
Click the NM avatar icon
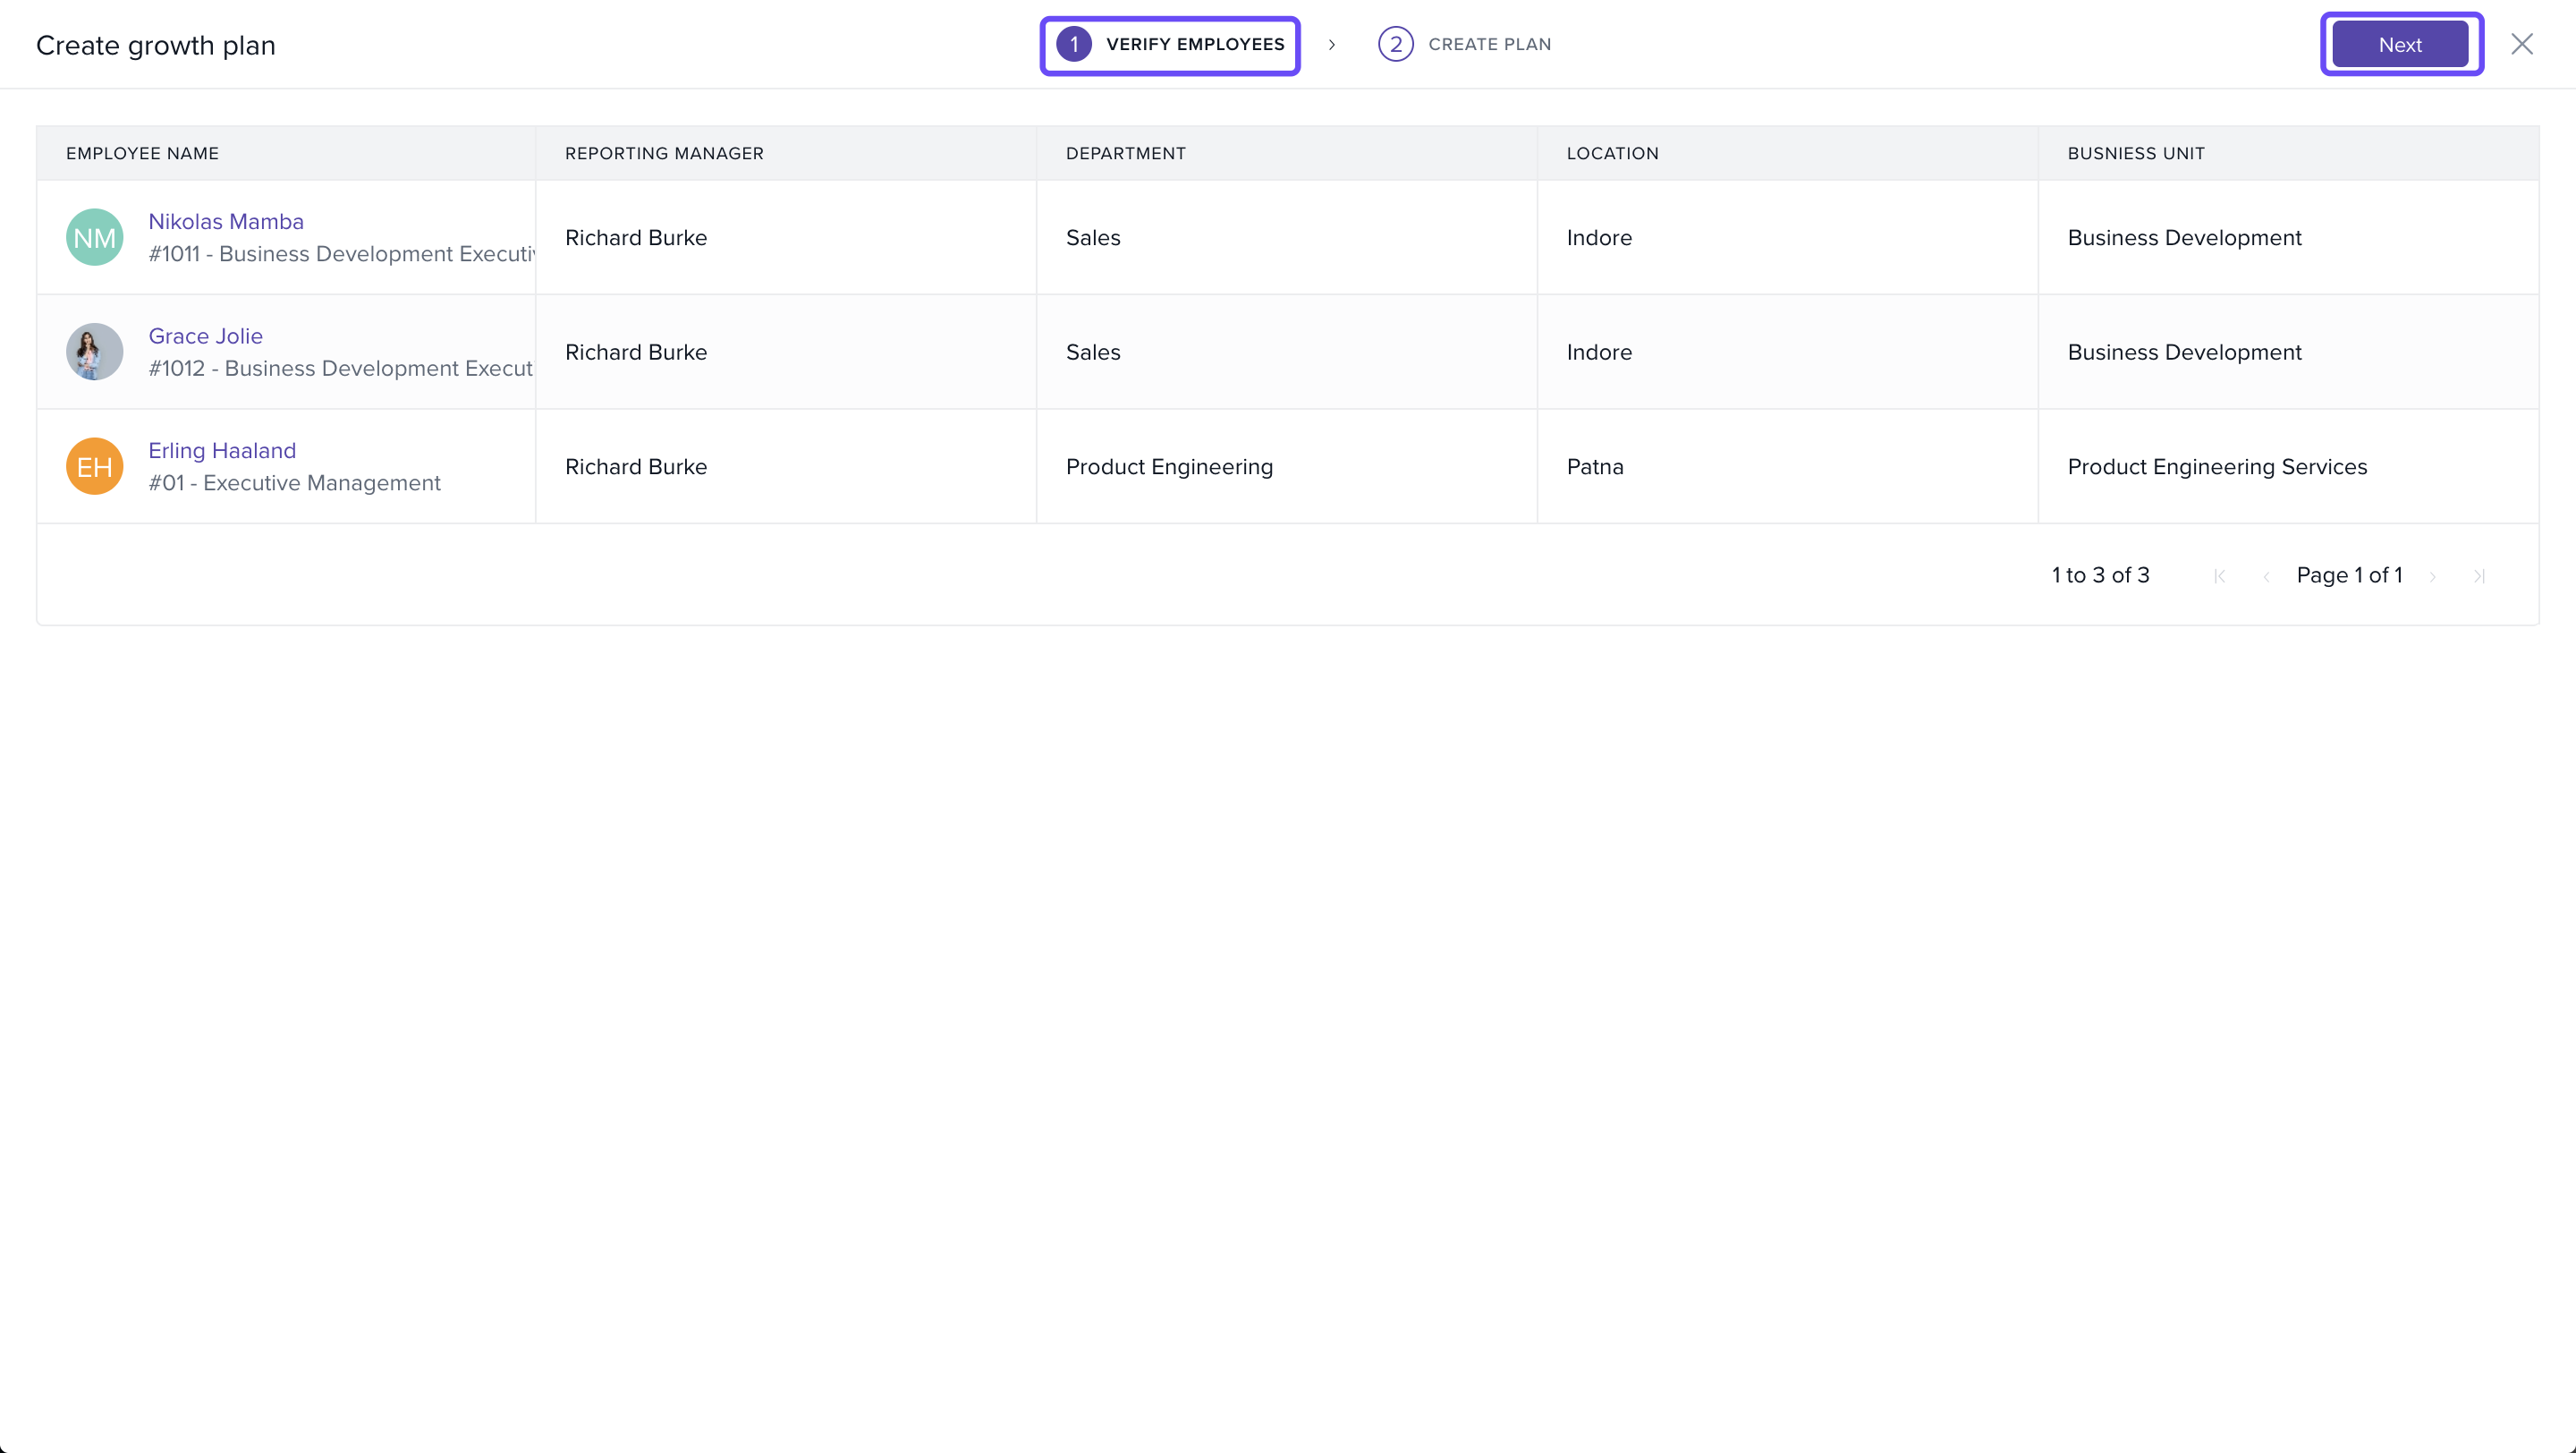tap(95, 238)
